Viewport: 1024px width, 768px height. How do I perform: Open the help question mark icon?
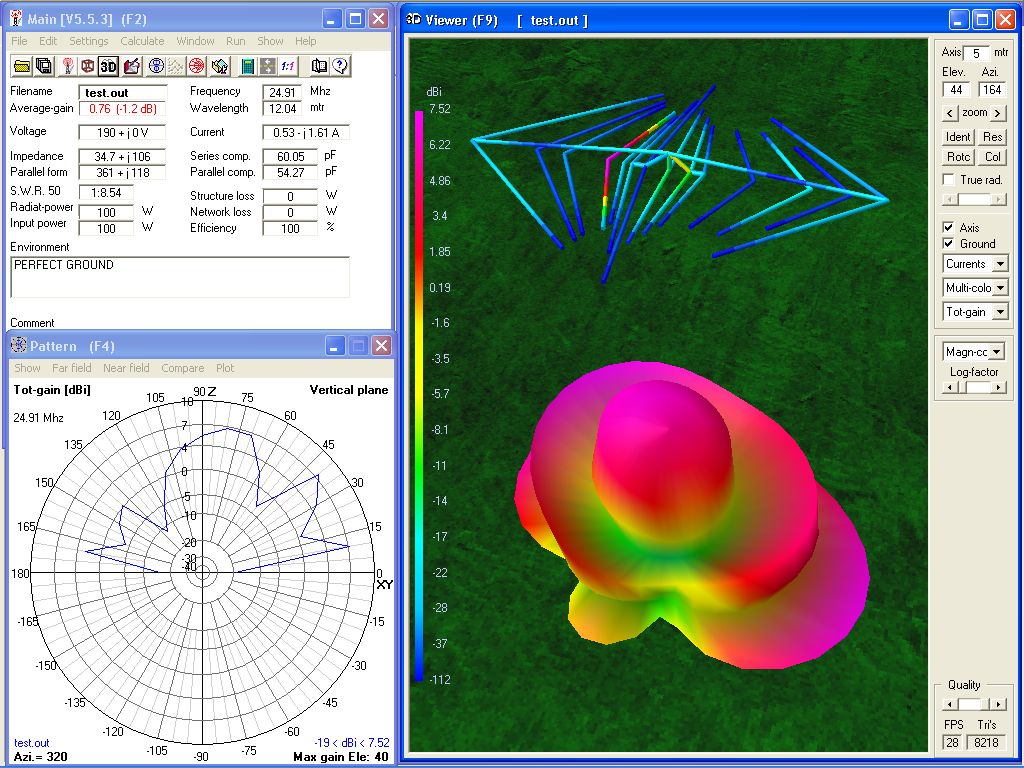pyautogui.click(x=340, y=66)
